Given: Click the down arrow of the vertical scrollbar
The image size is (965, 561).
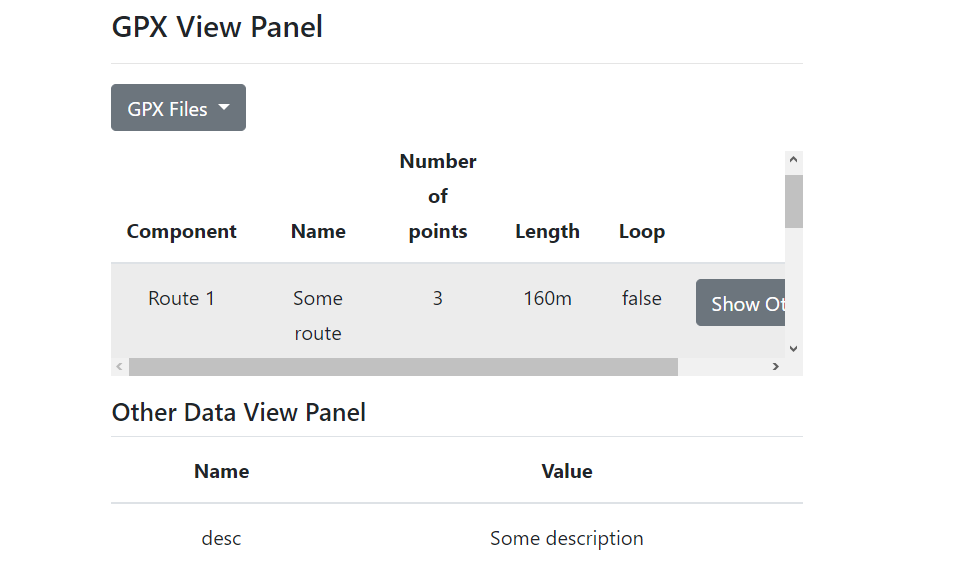Looking at the screenshot, I should 793,348.
